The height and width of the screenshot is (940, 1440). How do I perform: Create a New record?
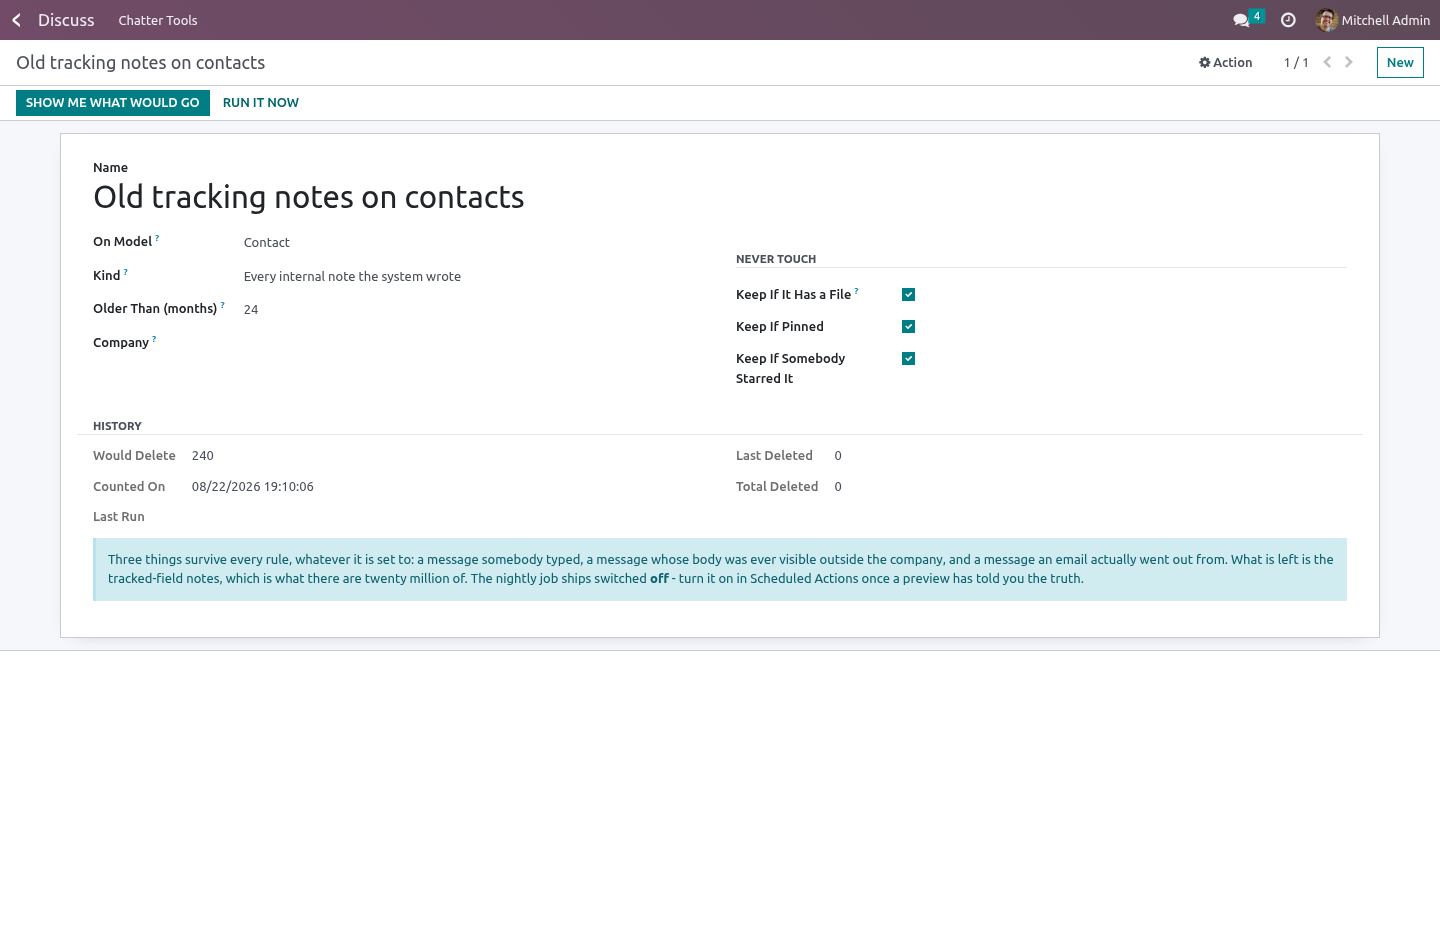1400,62
